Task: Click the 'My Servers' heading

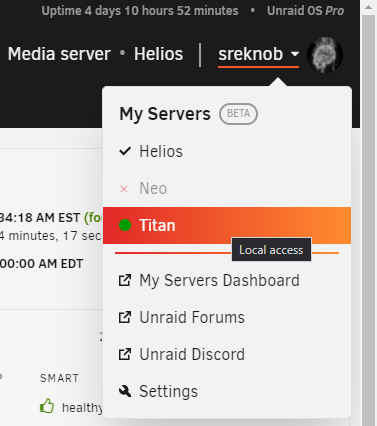Action: point(165,114)
